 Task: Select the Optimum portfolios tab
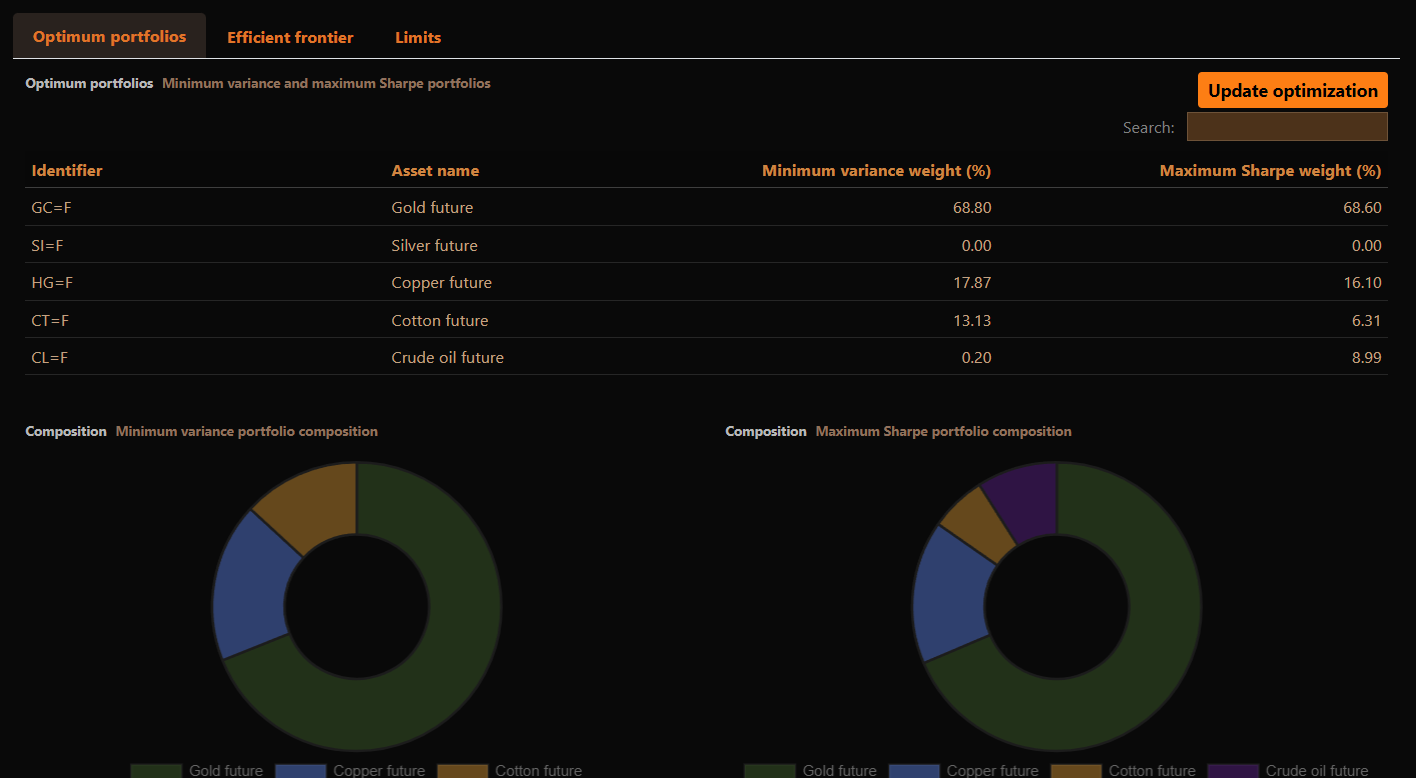tap(109, 36)
